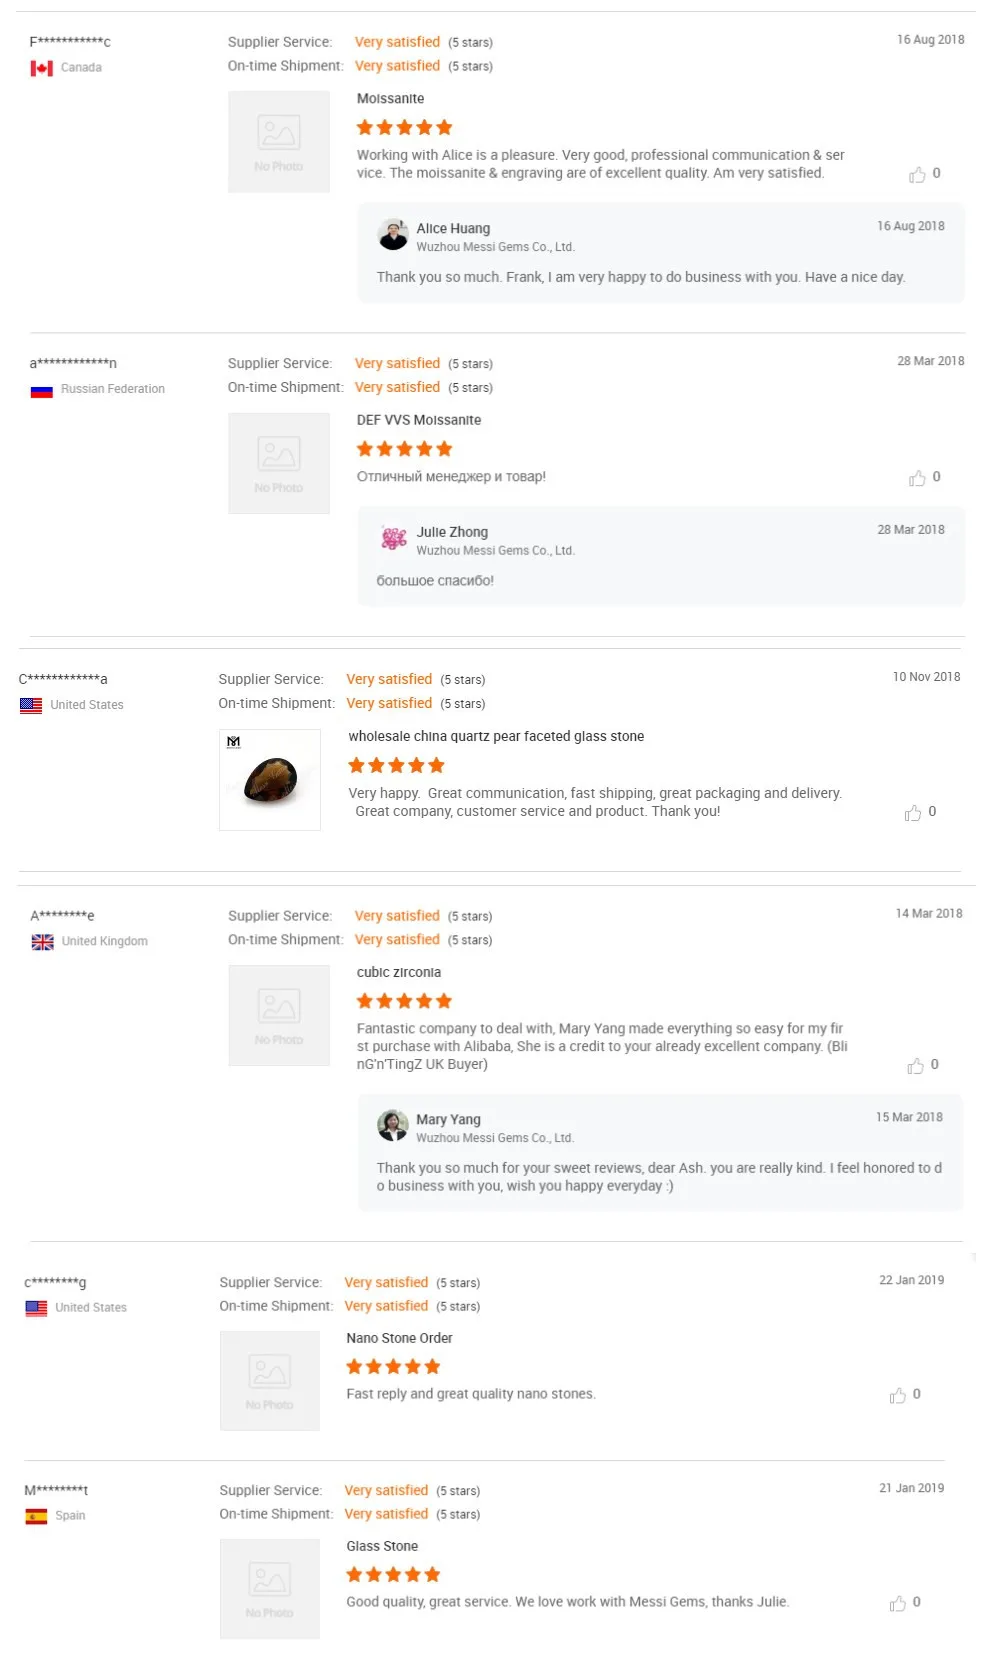Click the Spain flag icon
The image size is (986, 1676).
tap(36, 1516)
